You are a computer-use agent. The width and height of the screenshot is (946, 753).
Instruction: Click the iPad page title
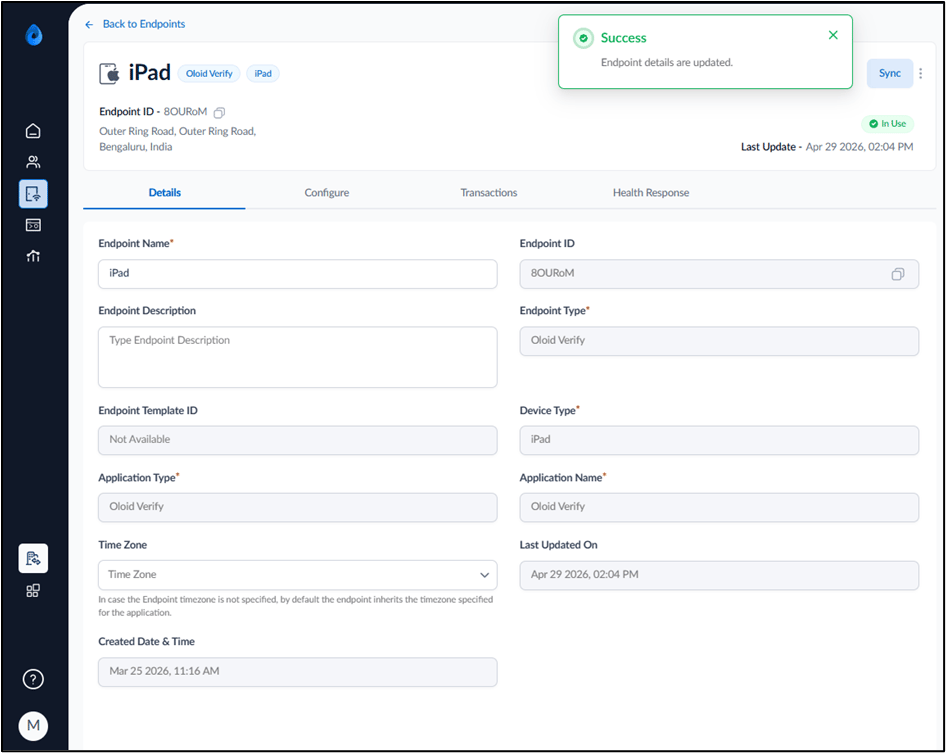pos(150,73)
